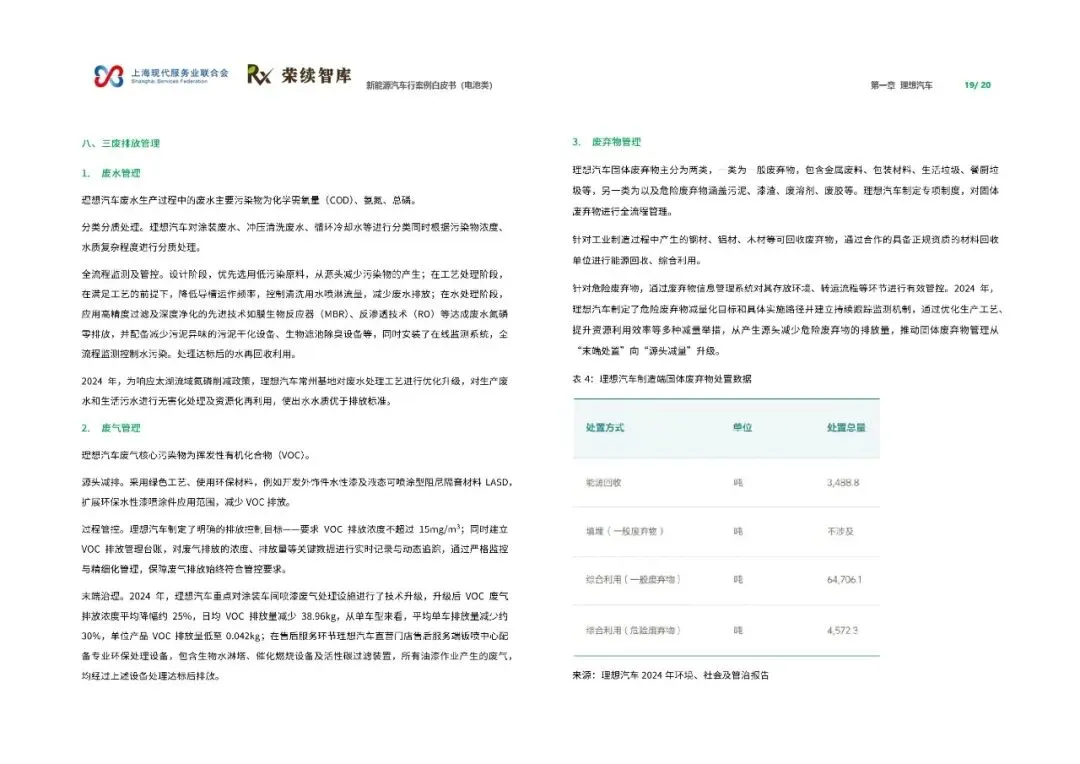Click the table header '单位'
Viewport: 1080px width, 764px height.
point(742,428)
